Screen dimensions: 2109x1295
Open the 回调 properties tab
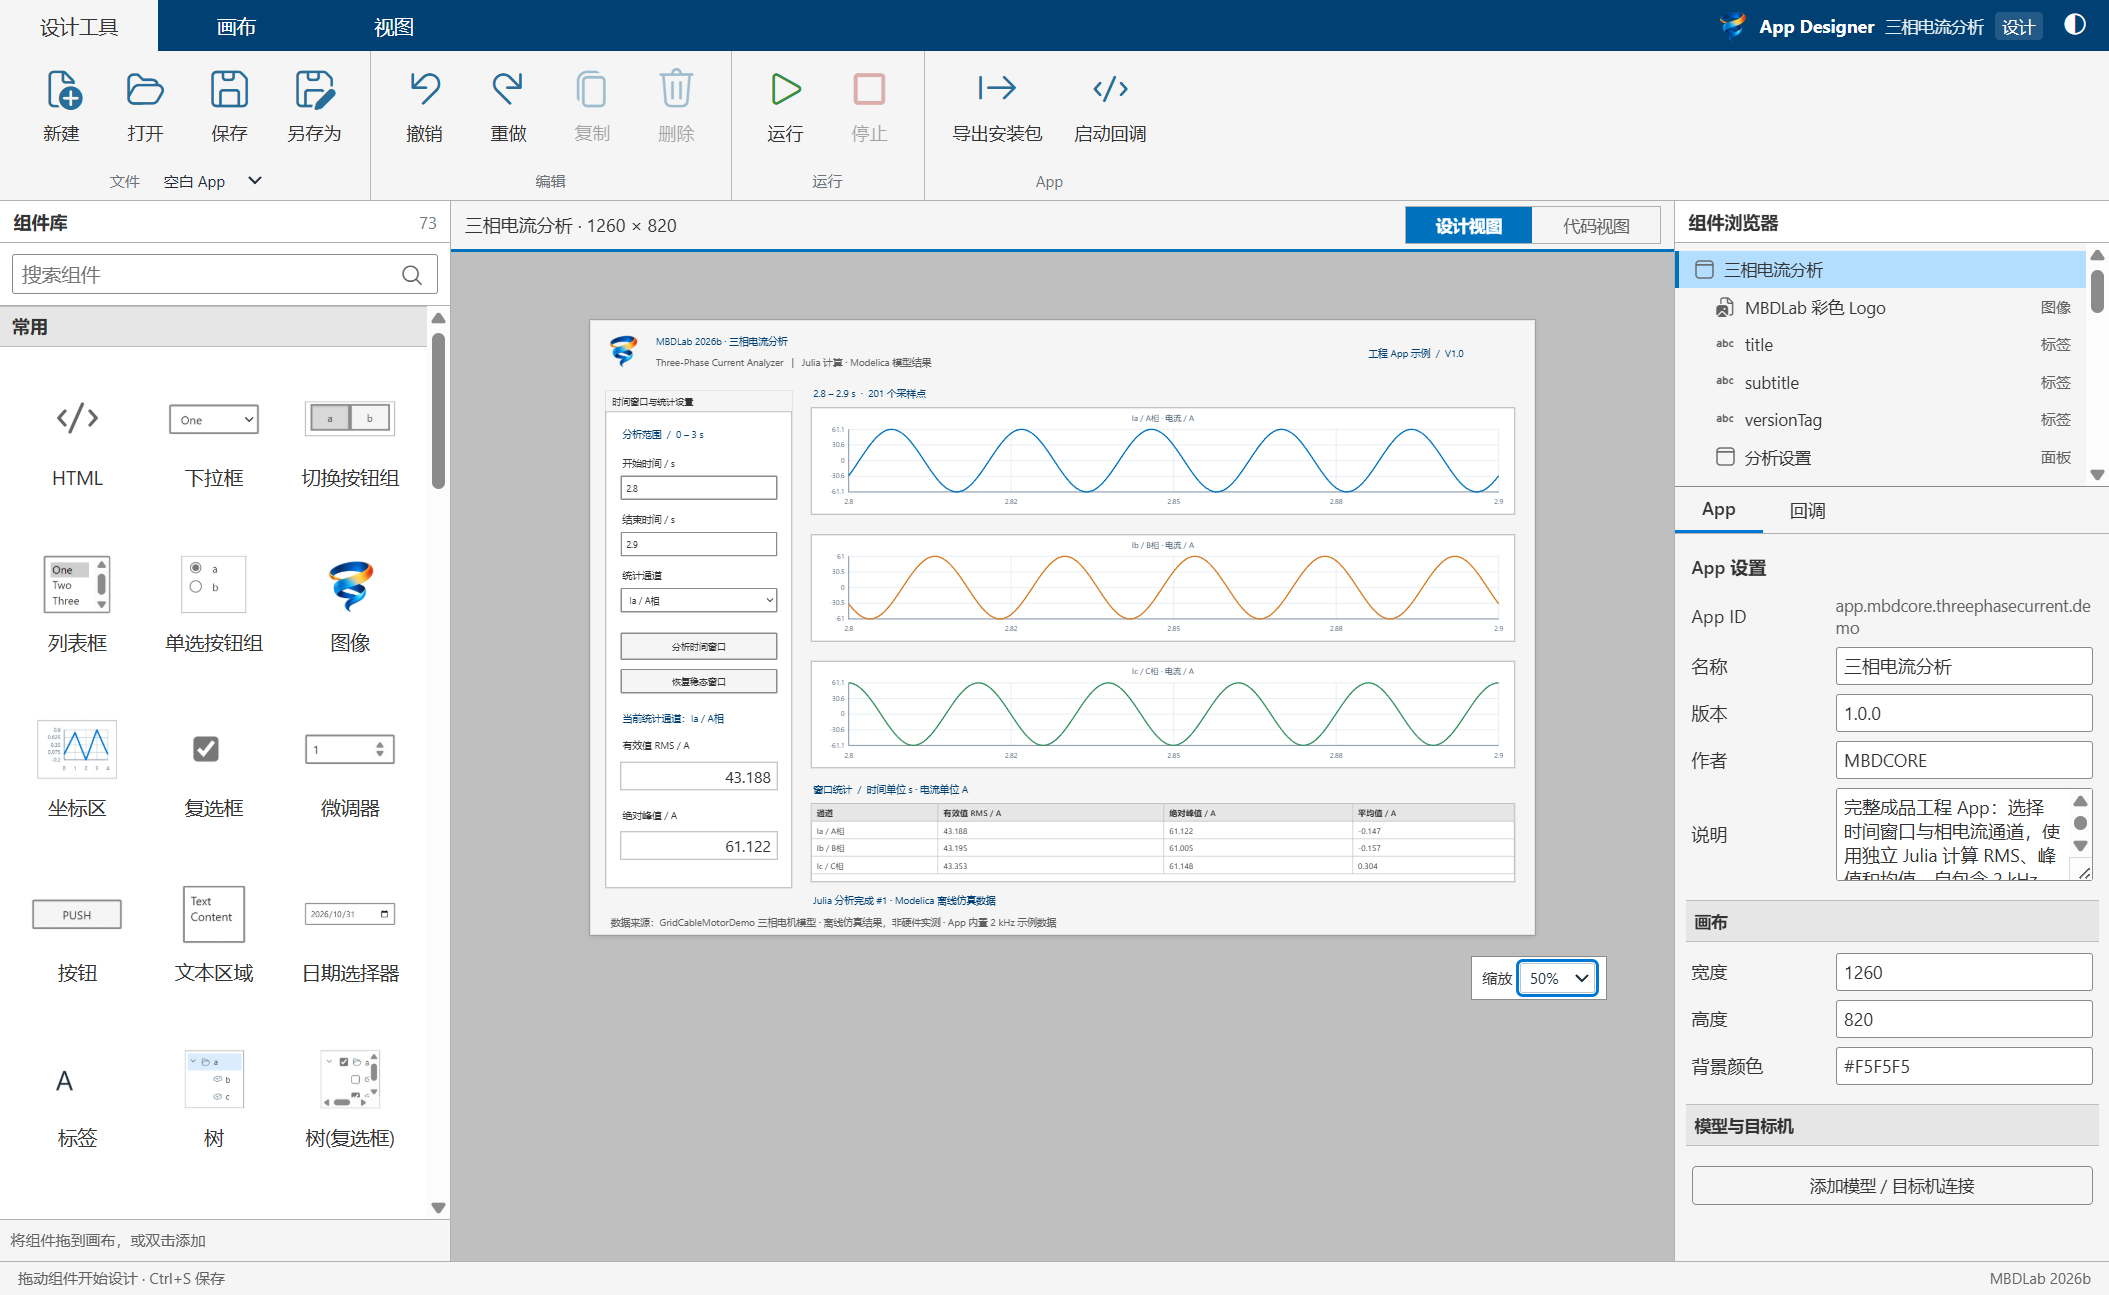[x=1807, y=511]
